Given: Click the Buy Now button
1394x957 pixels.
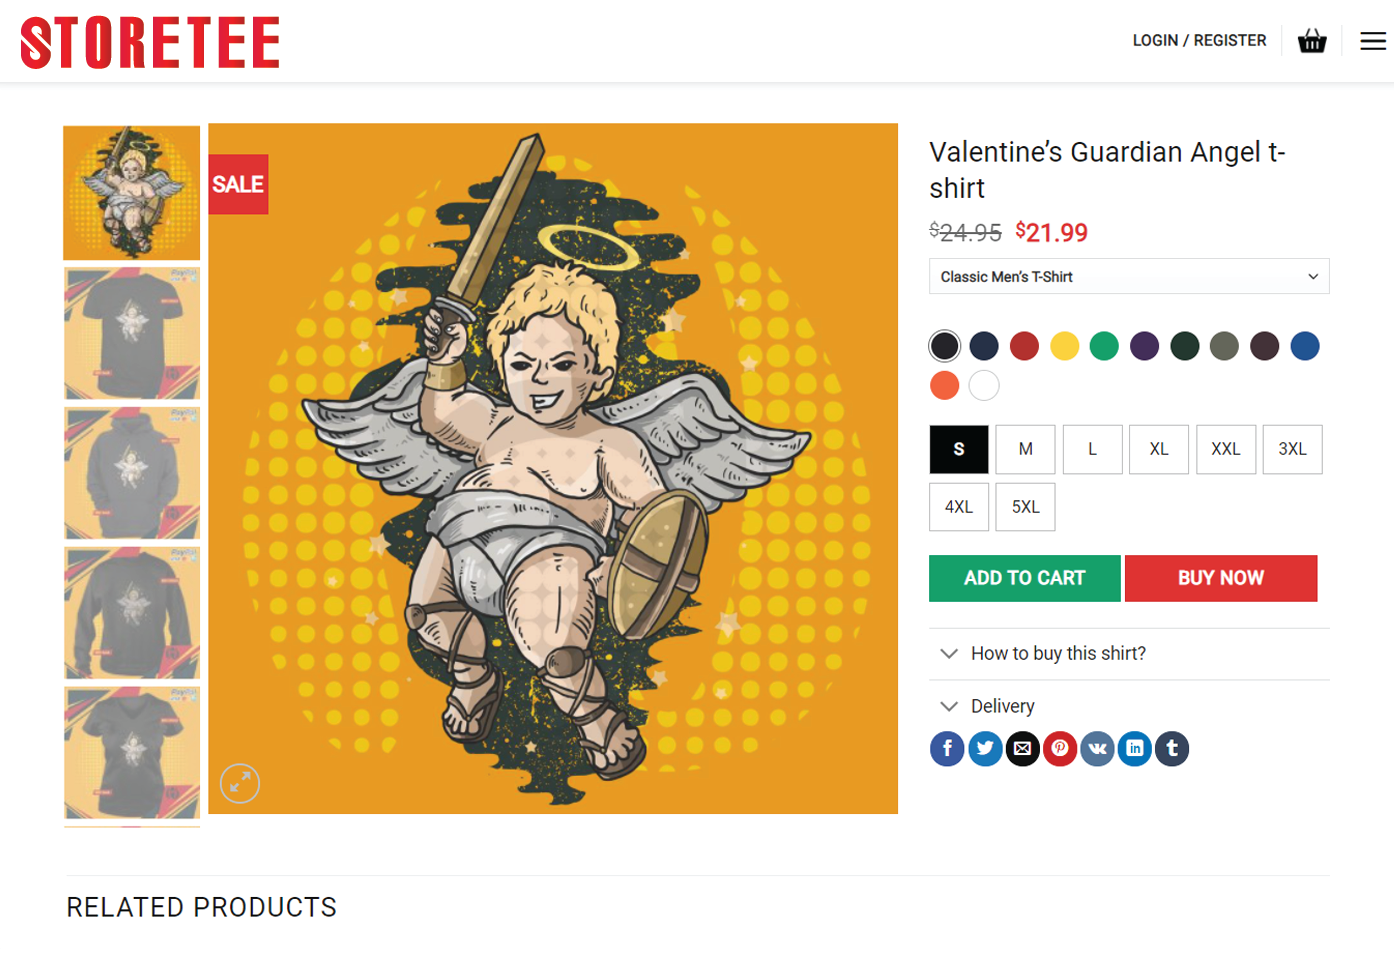Looking at the screenshot, I should coord(1221,578).
